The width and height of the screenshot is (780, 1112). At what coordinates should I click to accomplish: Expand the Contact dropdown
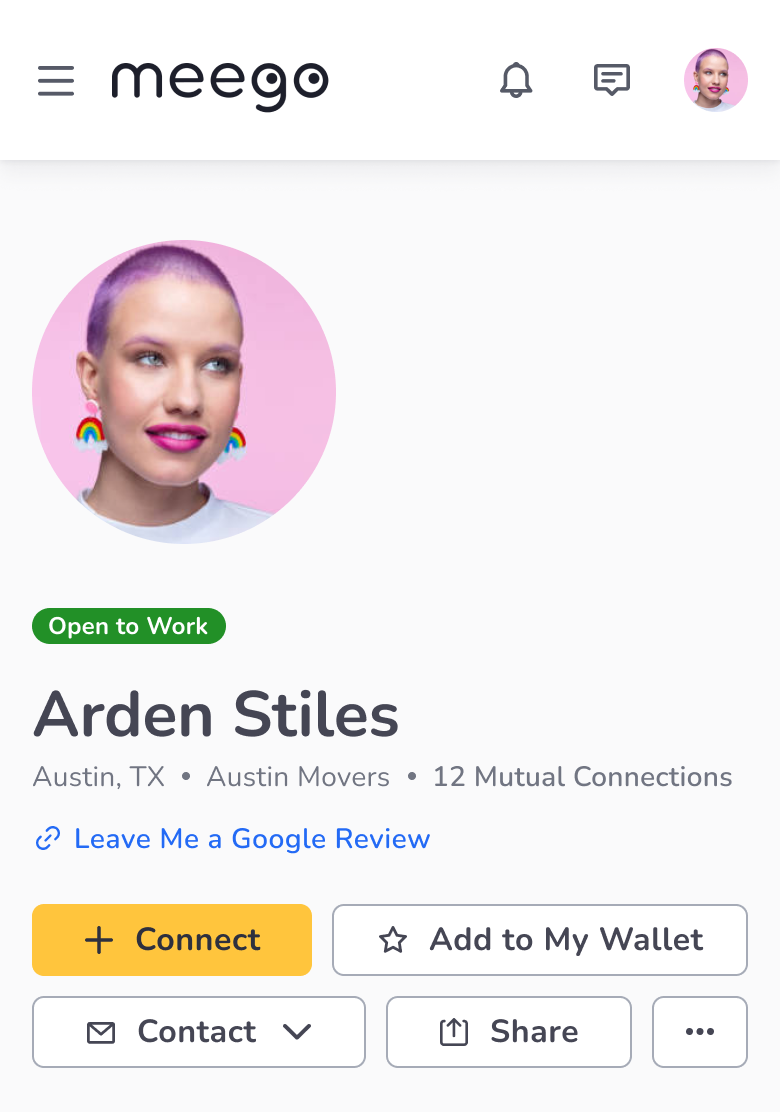[199, 1032]
